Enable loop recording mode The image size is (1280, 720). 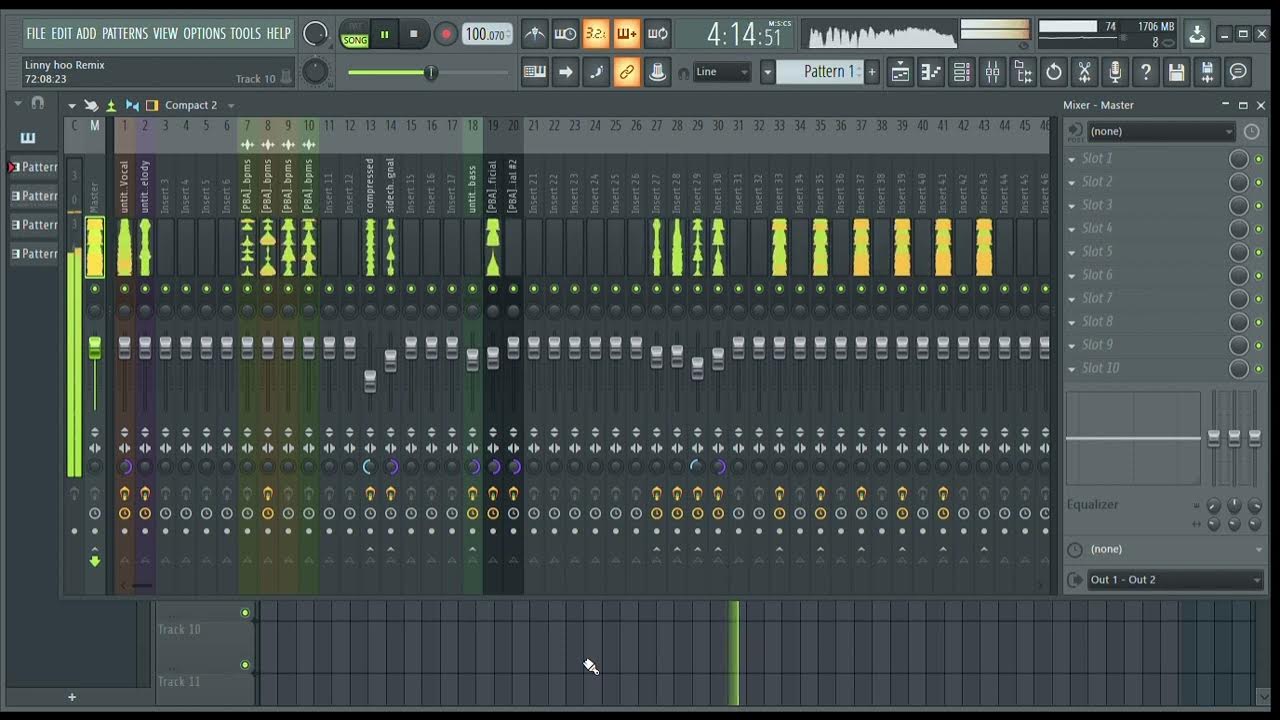click(x=658, y=33)
